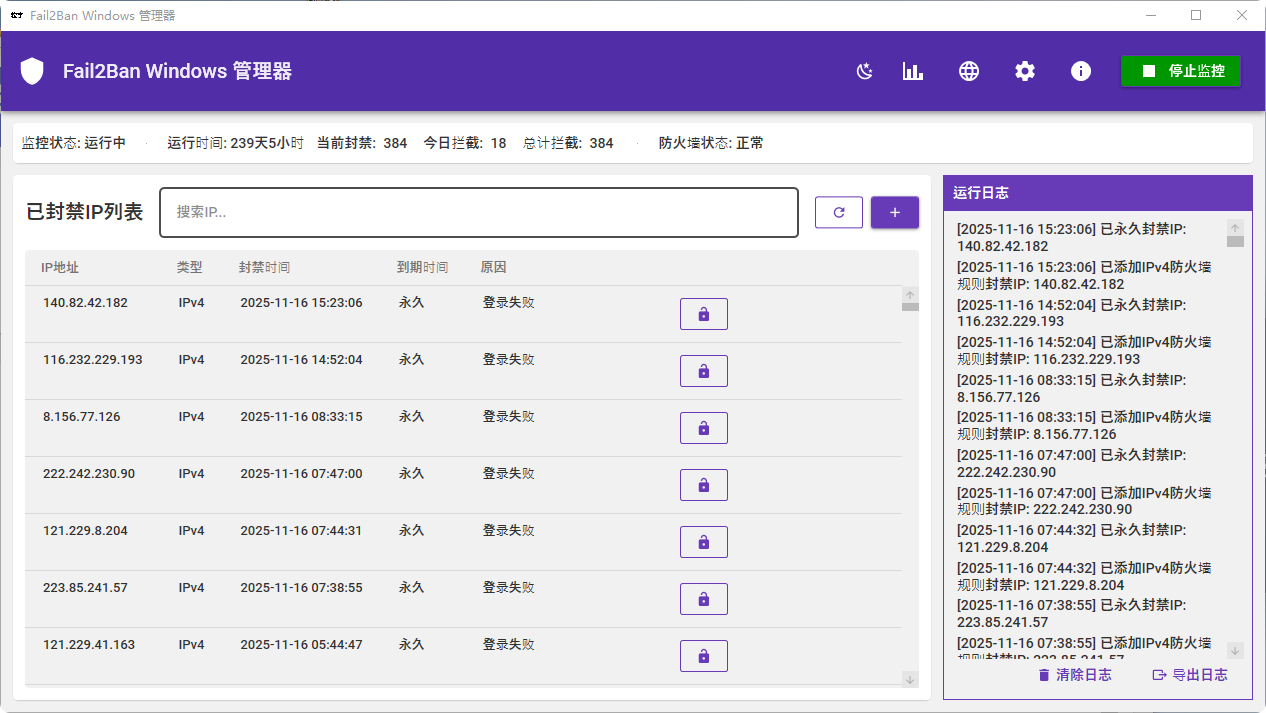View about info with the info icon

click(1080, 71)
